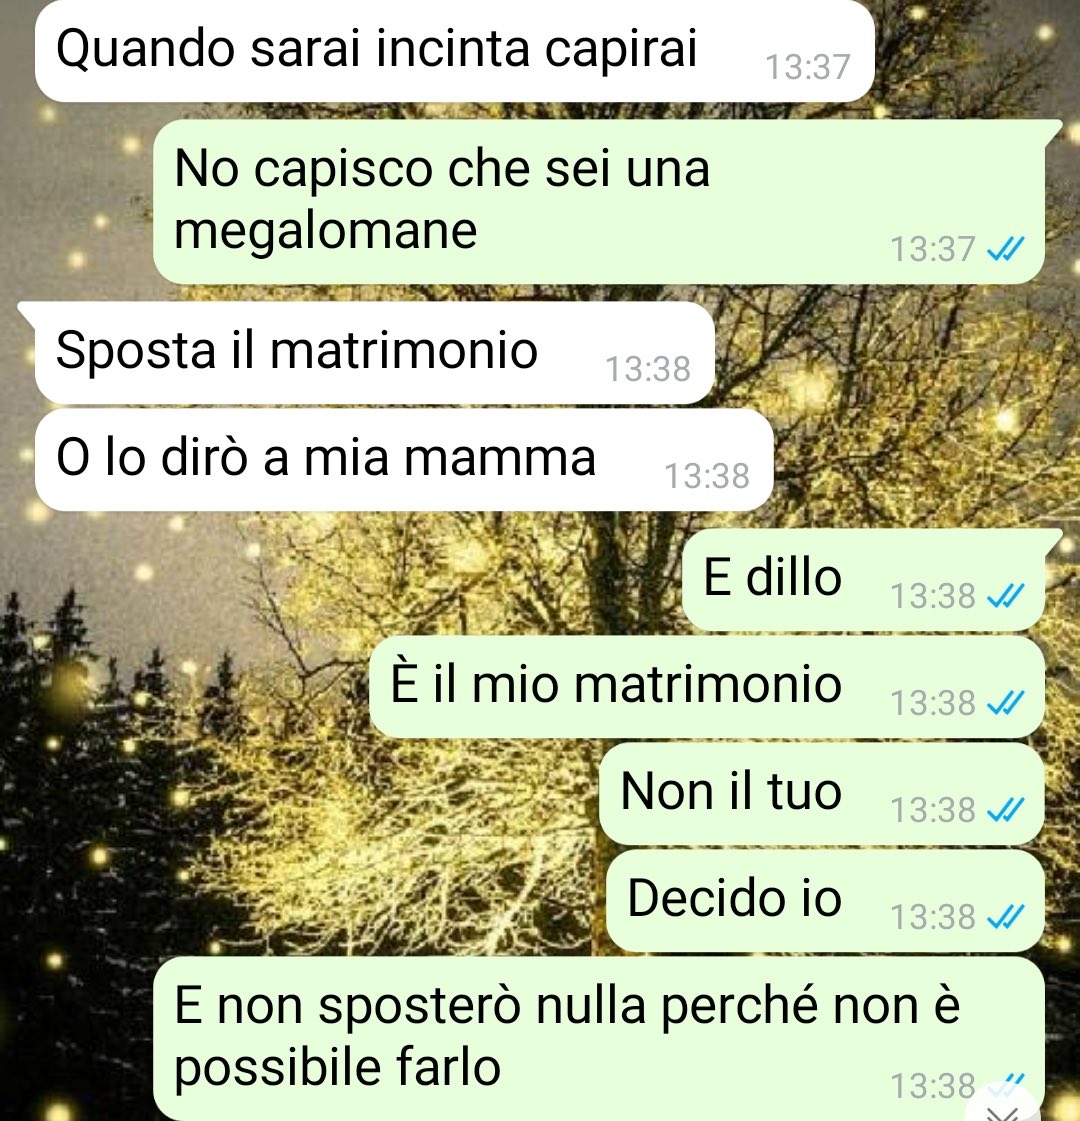Select the 'E dillo' reply bubble
The height and width of the screenshot is (1121, 1080).
pyautogui.click(x=863, y=580)
